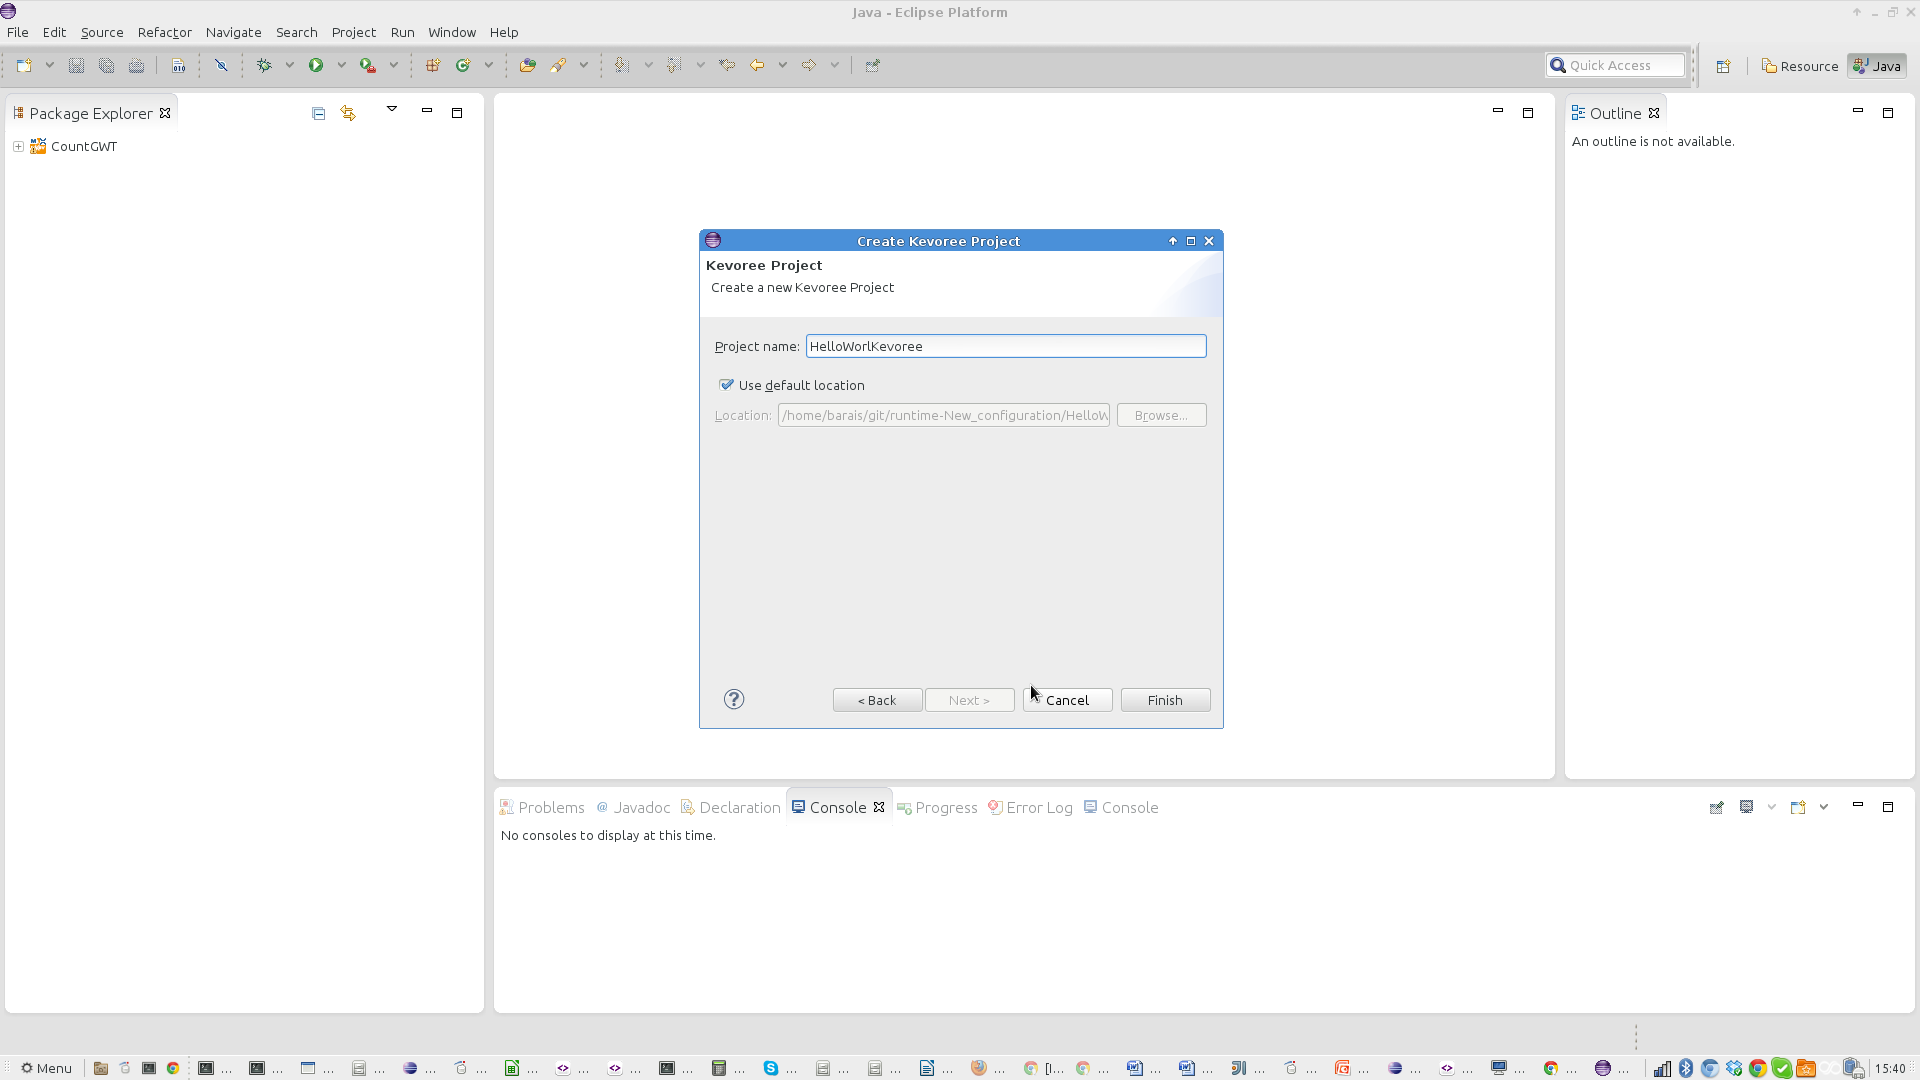Click the Run External Tools icon
The width and height of the screenshot is (1920, 1080).
(x=368, y=65)
